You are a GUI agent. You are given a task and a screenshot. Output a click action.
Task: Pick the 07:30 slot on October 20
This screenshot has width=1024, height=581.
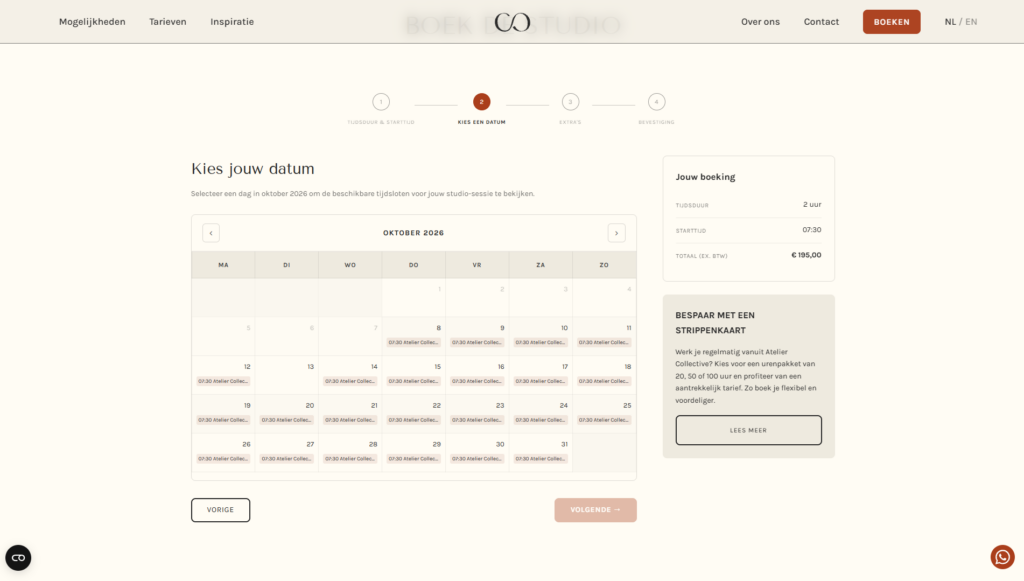pyautogui.click(x=286, y=420)
